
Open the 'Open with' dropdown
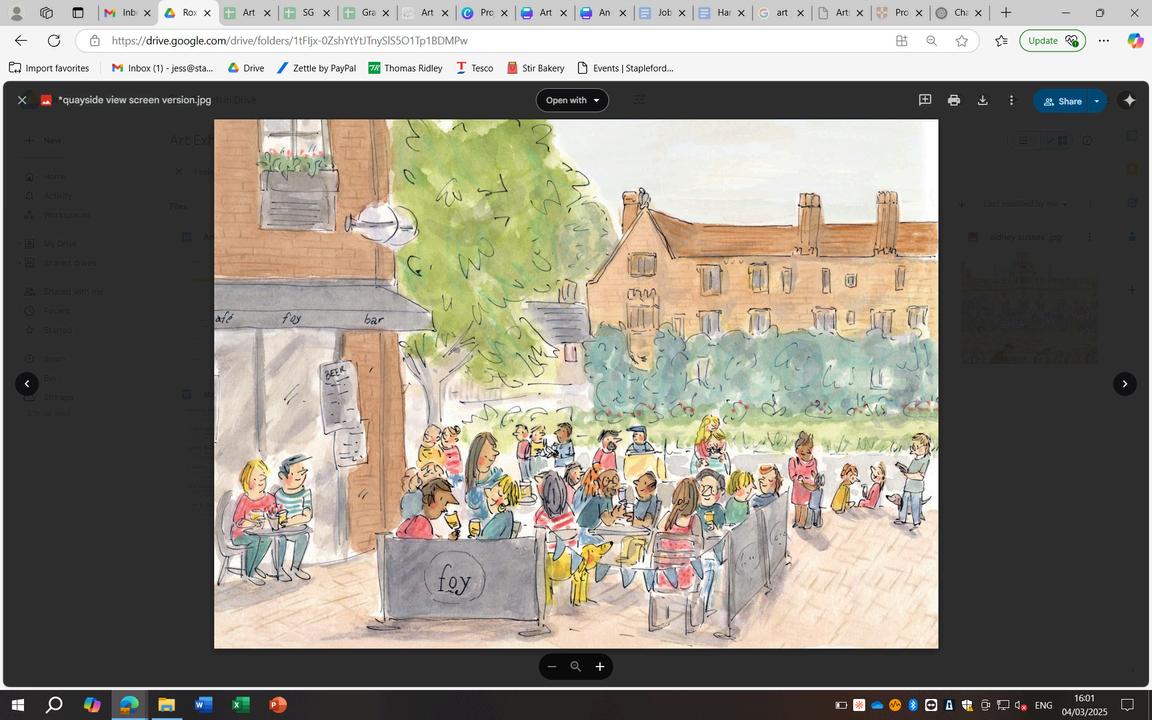[x=572, y=100]
